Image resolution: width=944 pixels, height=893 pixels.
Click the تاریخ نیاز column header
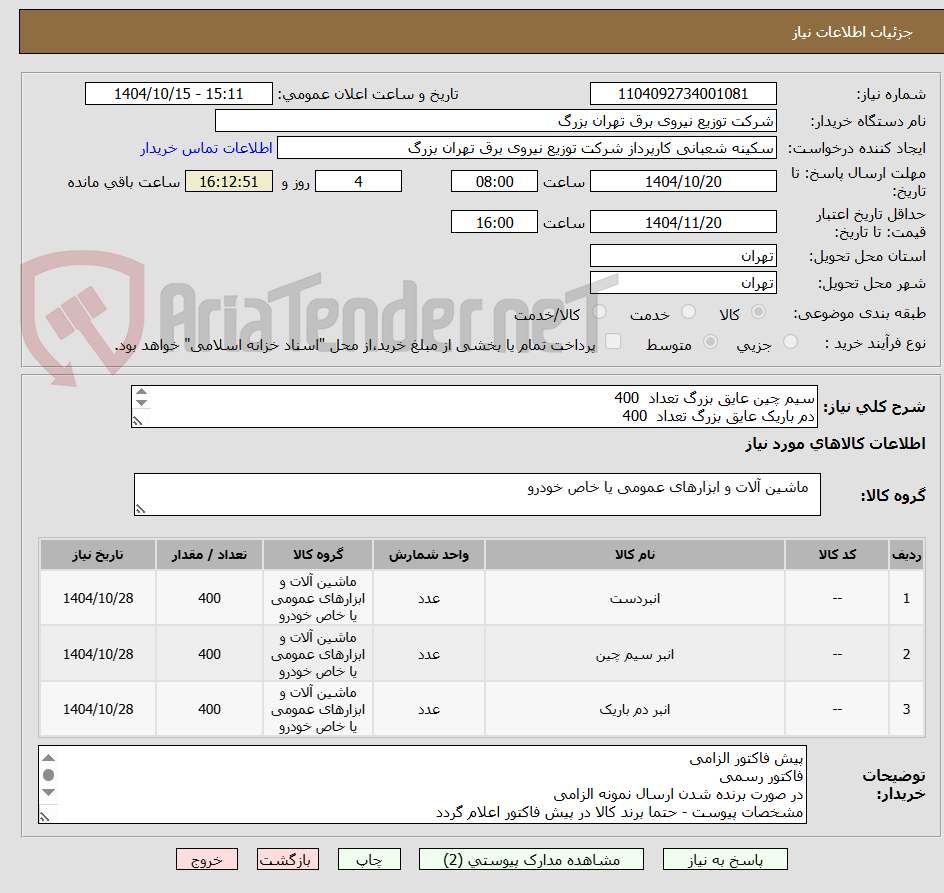(98, 555)
